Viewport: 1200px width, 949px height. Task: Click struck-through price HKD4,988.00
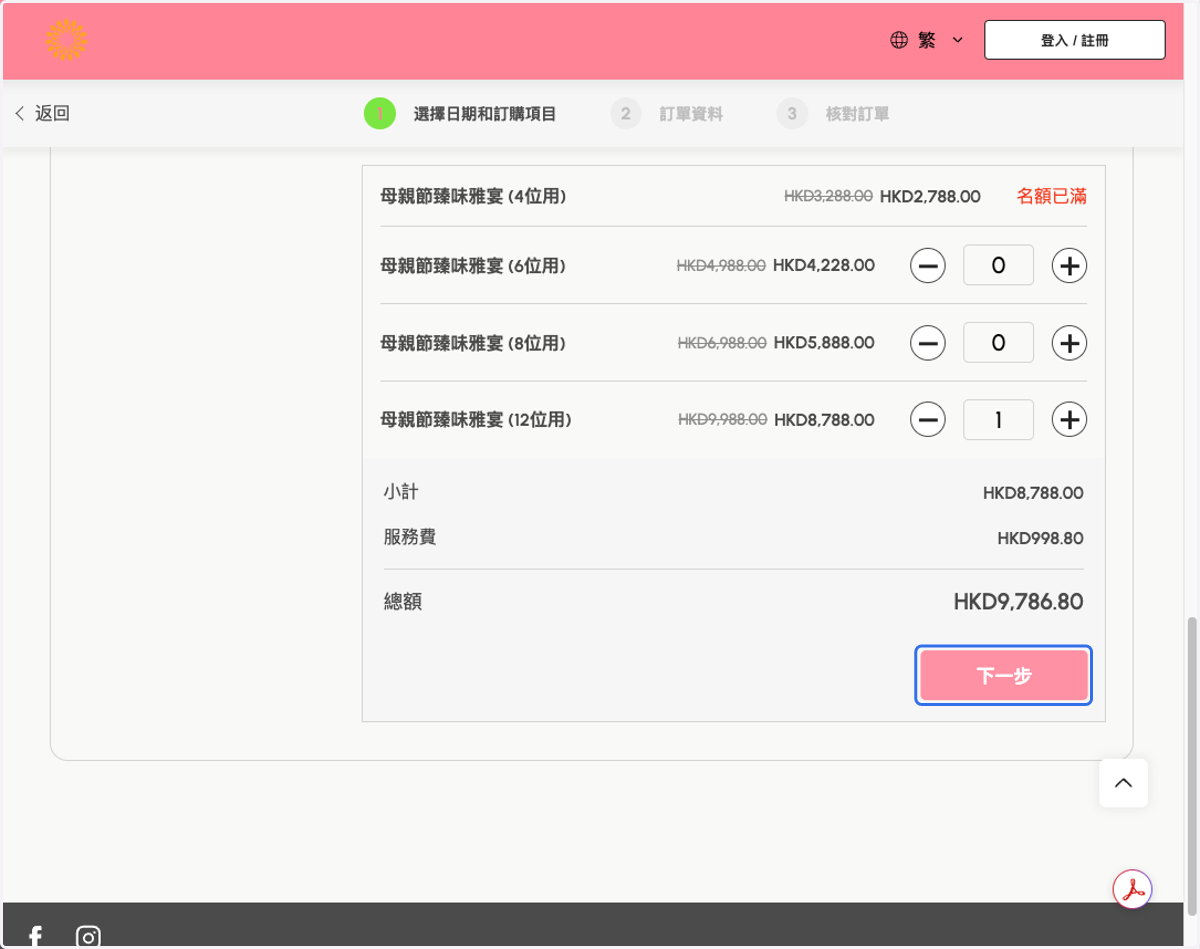coord(722,266)
